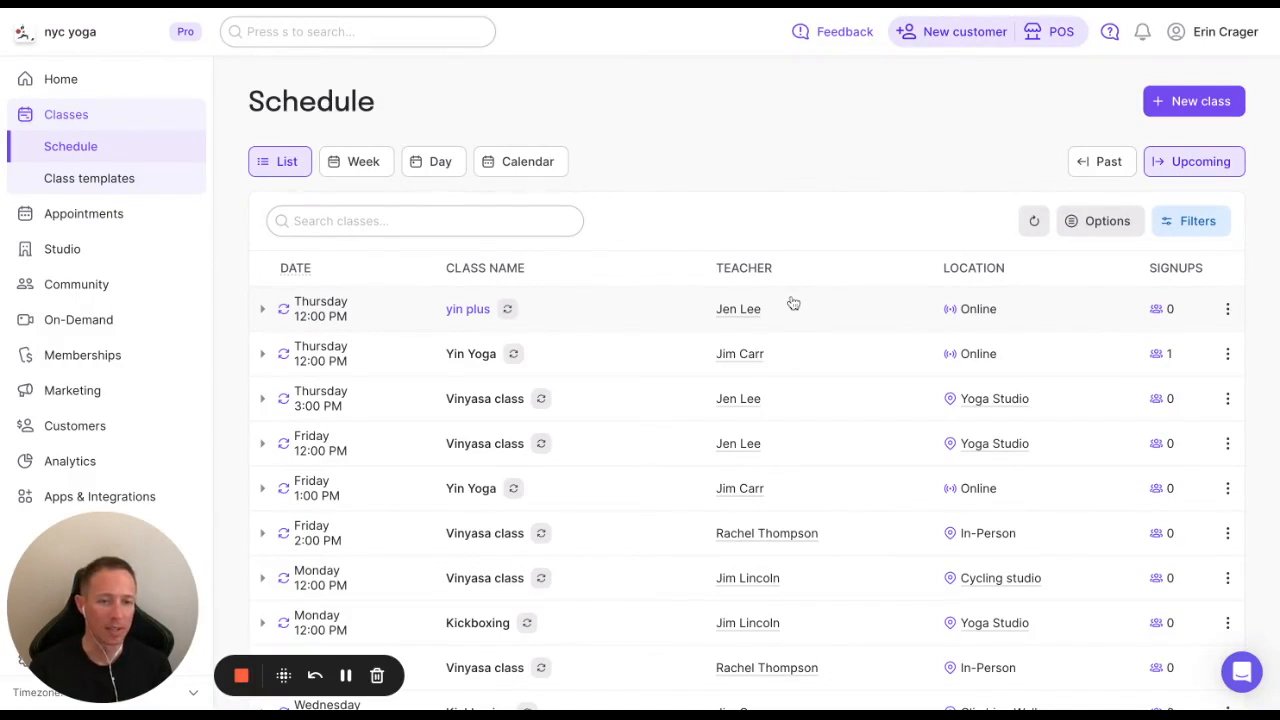Click the refresh icon beside Options

click(1034, 221)
